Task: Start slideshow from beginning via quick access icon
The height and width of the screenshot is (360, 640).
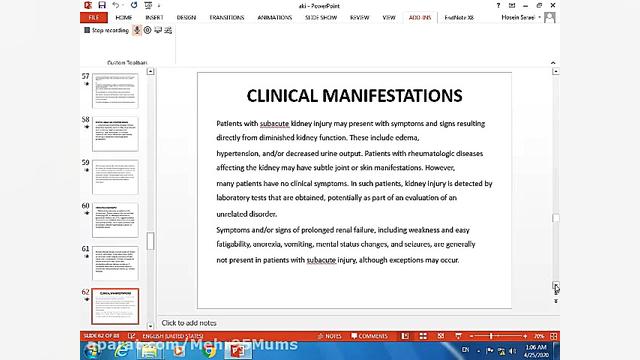Action: point(148,5)
